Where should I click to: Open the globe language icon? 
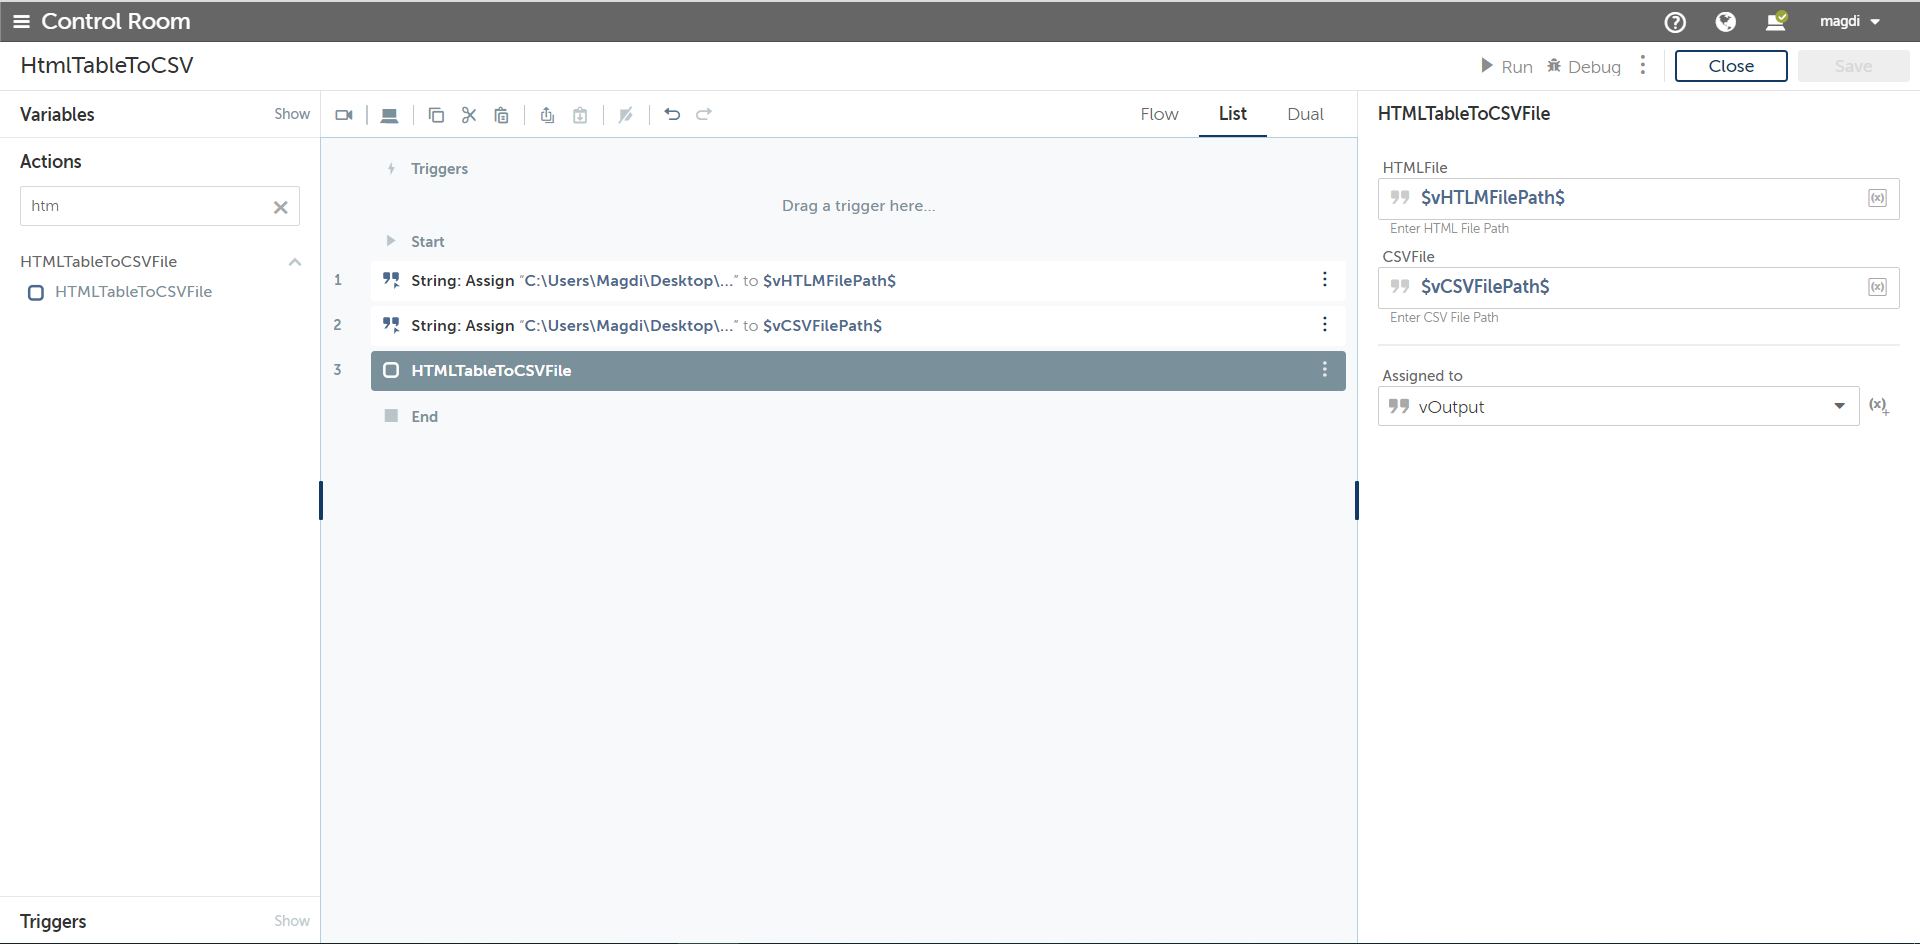point(1725,22)
